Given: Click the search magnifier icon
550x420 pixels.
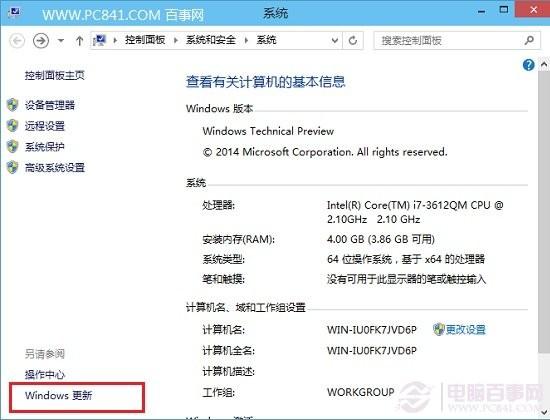Looking at the screenshot, I should (529, 40).
